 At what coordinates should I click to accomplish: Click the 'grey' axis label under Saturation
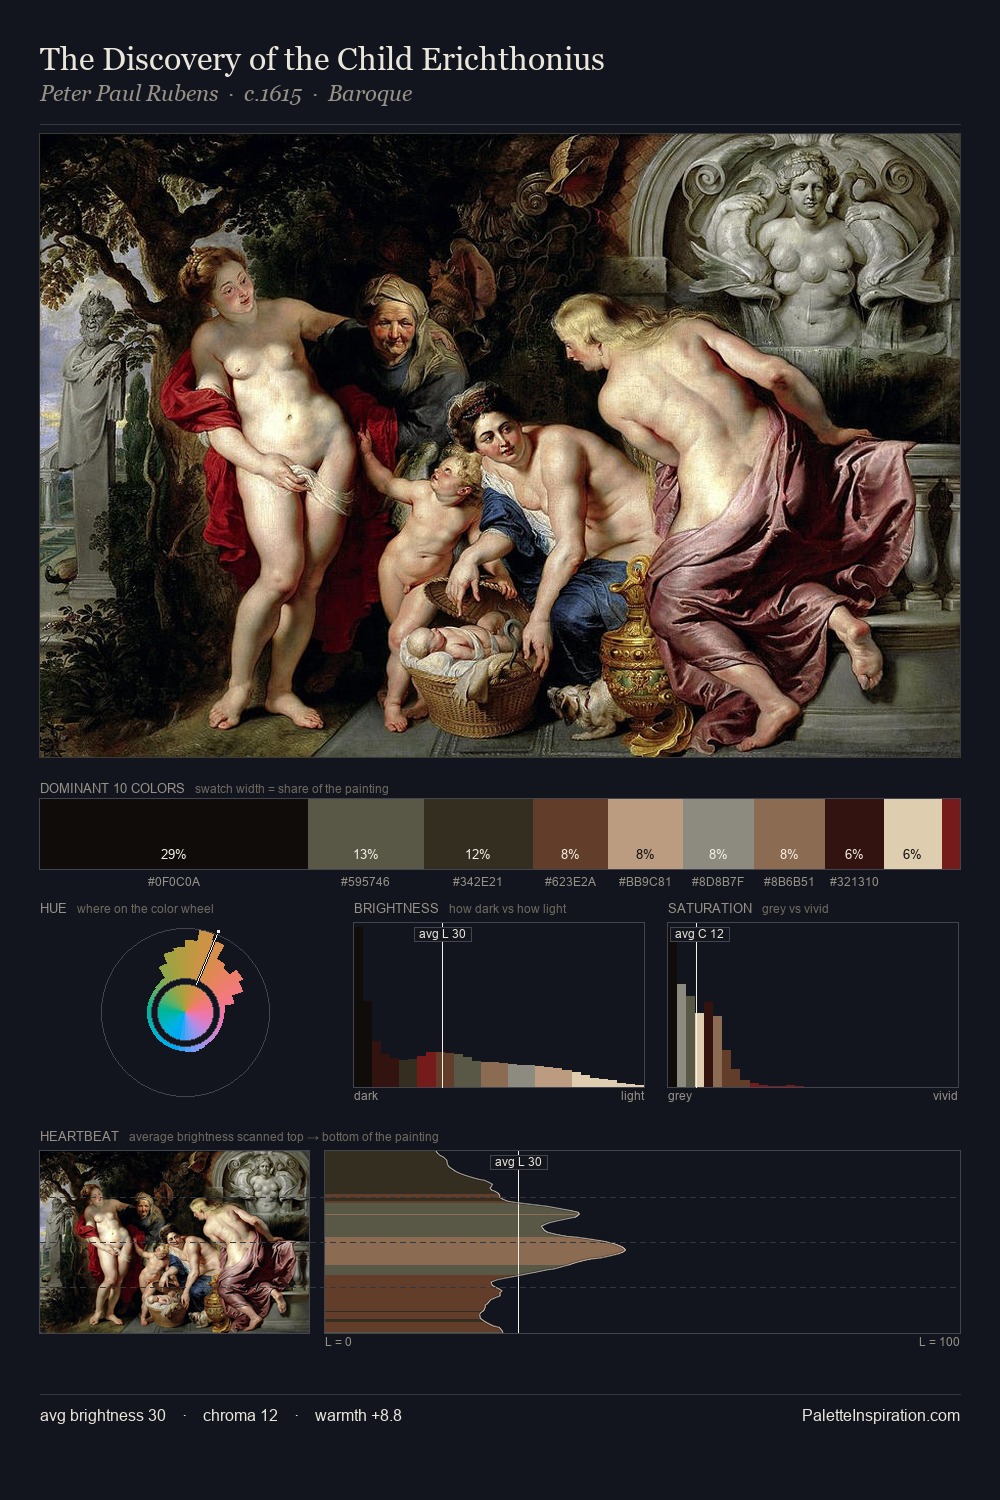coord(680,1096)
